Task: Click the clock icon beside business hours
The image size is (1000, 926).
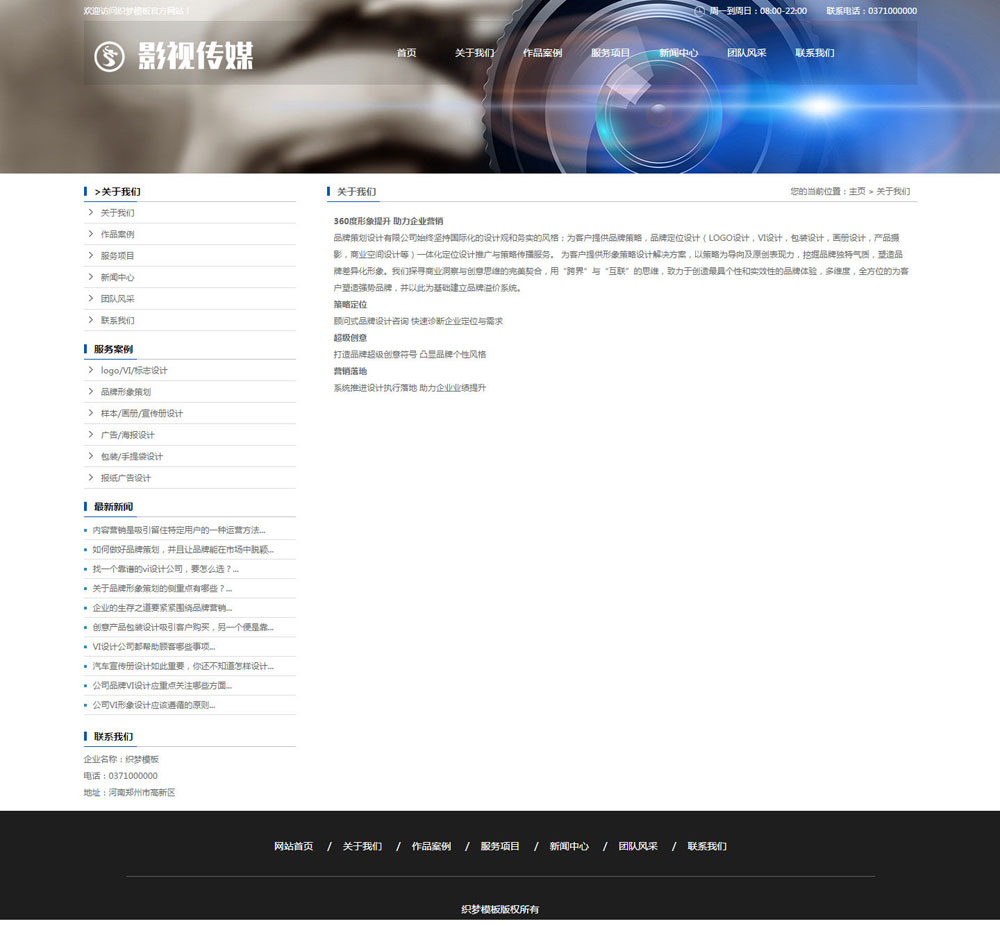Action: [x=699, y=11]
